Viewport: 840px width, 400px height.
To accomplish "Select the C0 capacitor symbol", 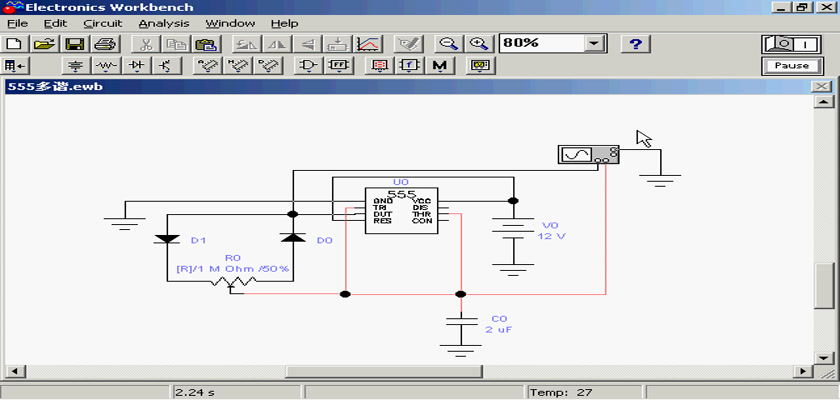I will click(461, 321).
